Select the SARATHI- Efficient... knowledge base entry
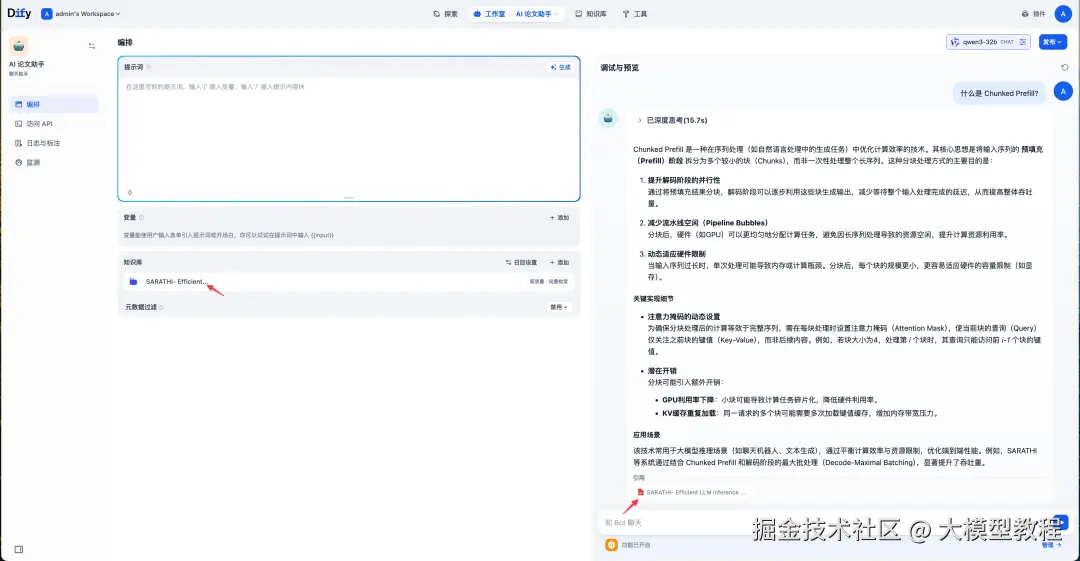 349,282
